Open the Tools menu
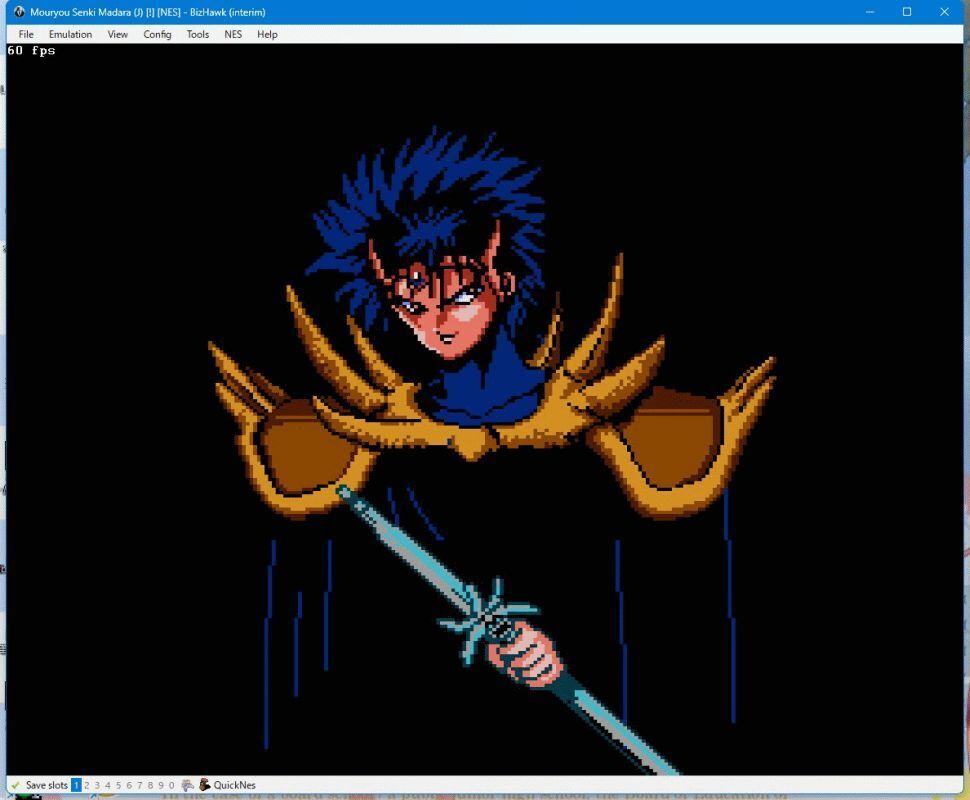This screenshot has height=800, width=970. click(198, 35)
